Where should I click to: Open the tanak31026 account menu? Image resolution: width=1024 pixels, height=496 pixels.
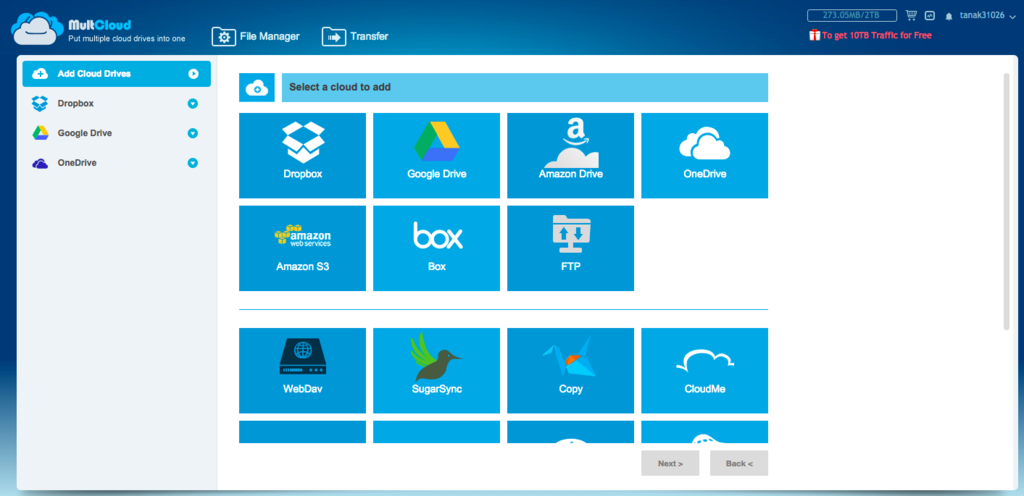[985, 15]
